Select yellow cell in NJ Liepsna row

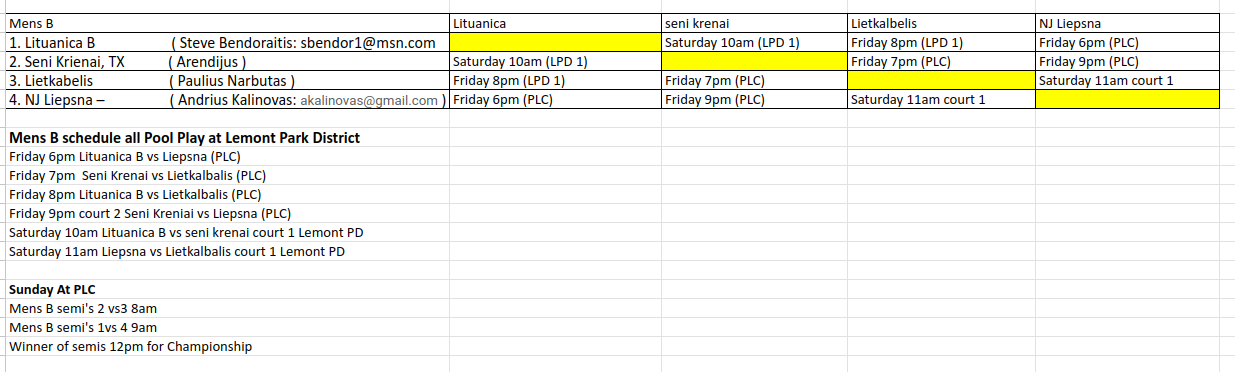(1127, 99)
